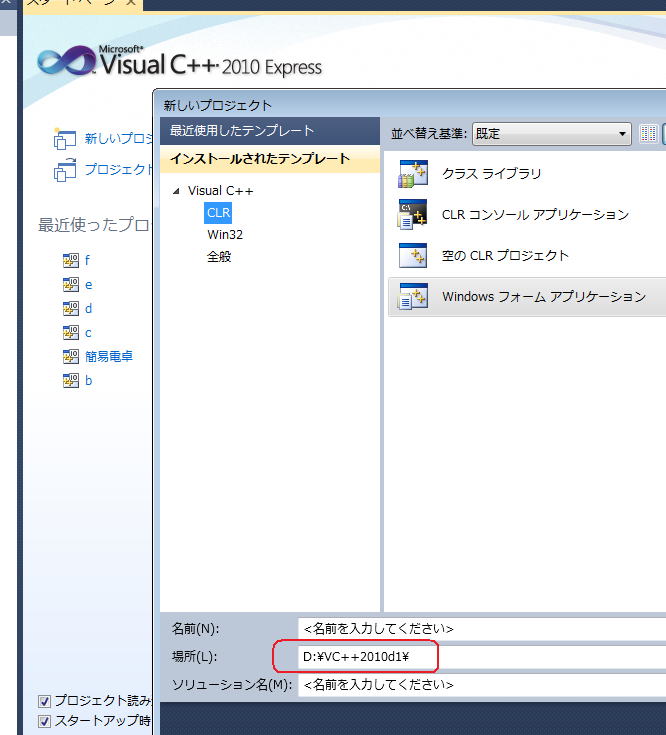
Task: Open recent project named d
Action: coord(89,308)
